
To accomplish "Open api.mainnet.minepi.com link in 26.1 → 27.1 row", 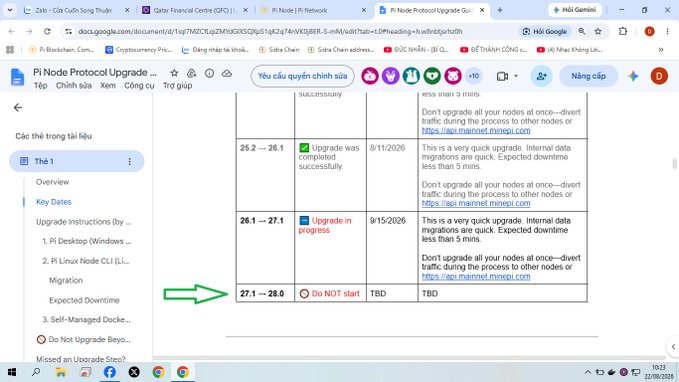I will [476, 276].
